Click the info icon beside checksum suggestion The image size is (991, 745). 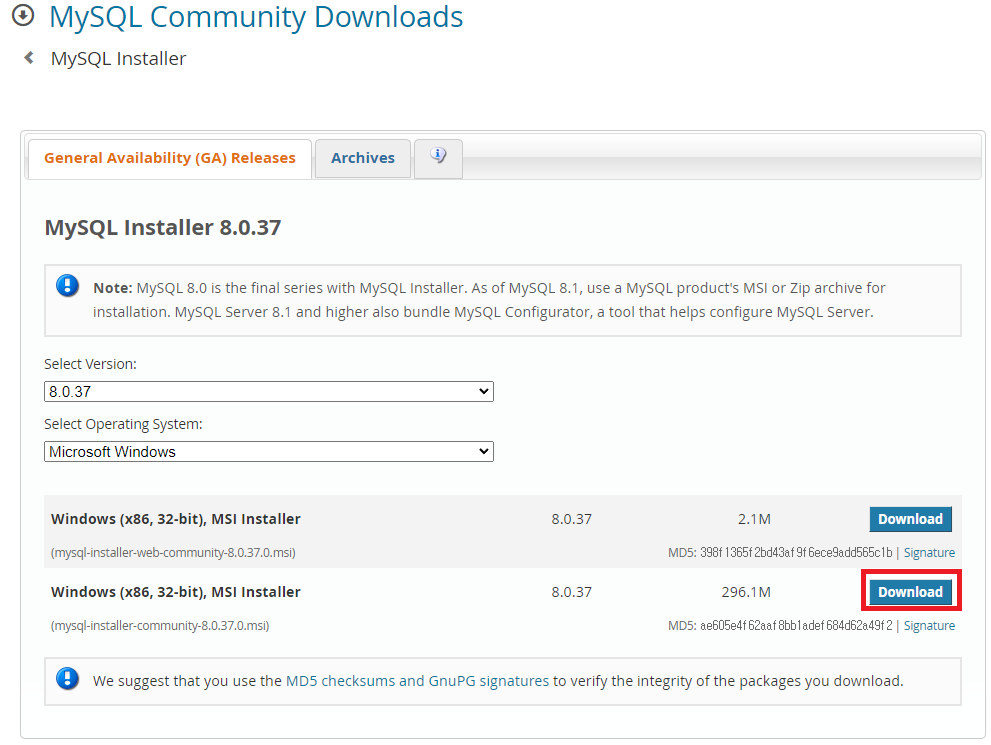point(68,679)
